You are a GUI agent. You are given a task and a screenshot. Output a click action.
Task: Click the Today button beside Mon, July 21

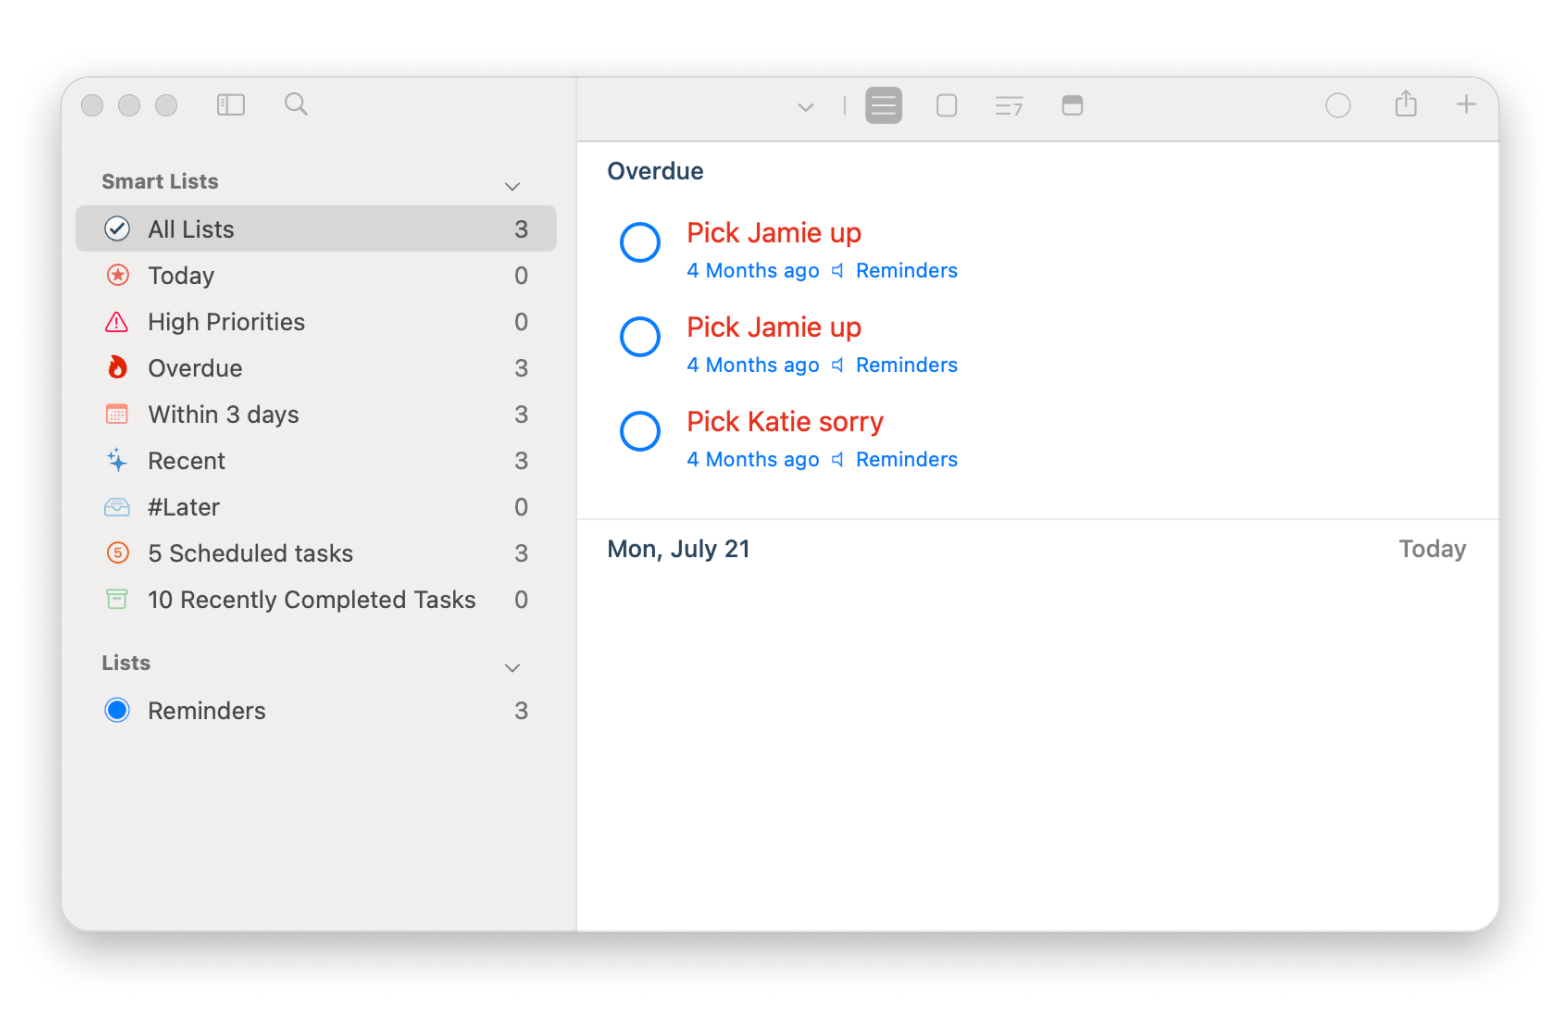point(1432,549)
